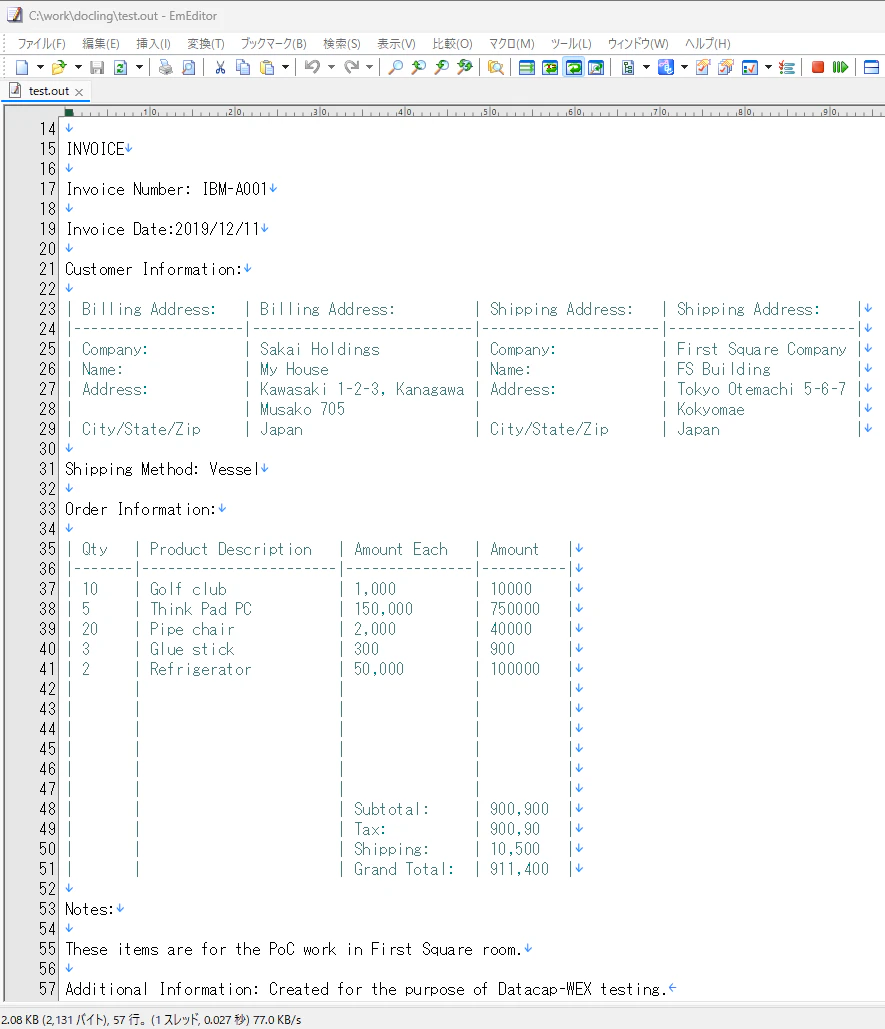The height and width of the screenshot is (1029, 885).
Task: Expand the customize checklist dropdown arrow
Action: tap(768, 67)
